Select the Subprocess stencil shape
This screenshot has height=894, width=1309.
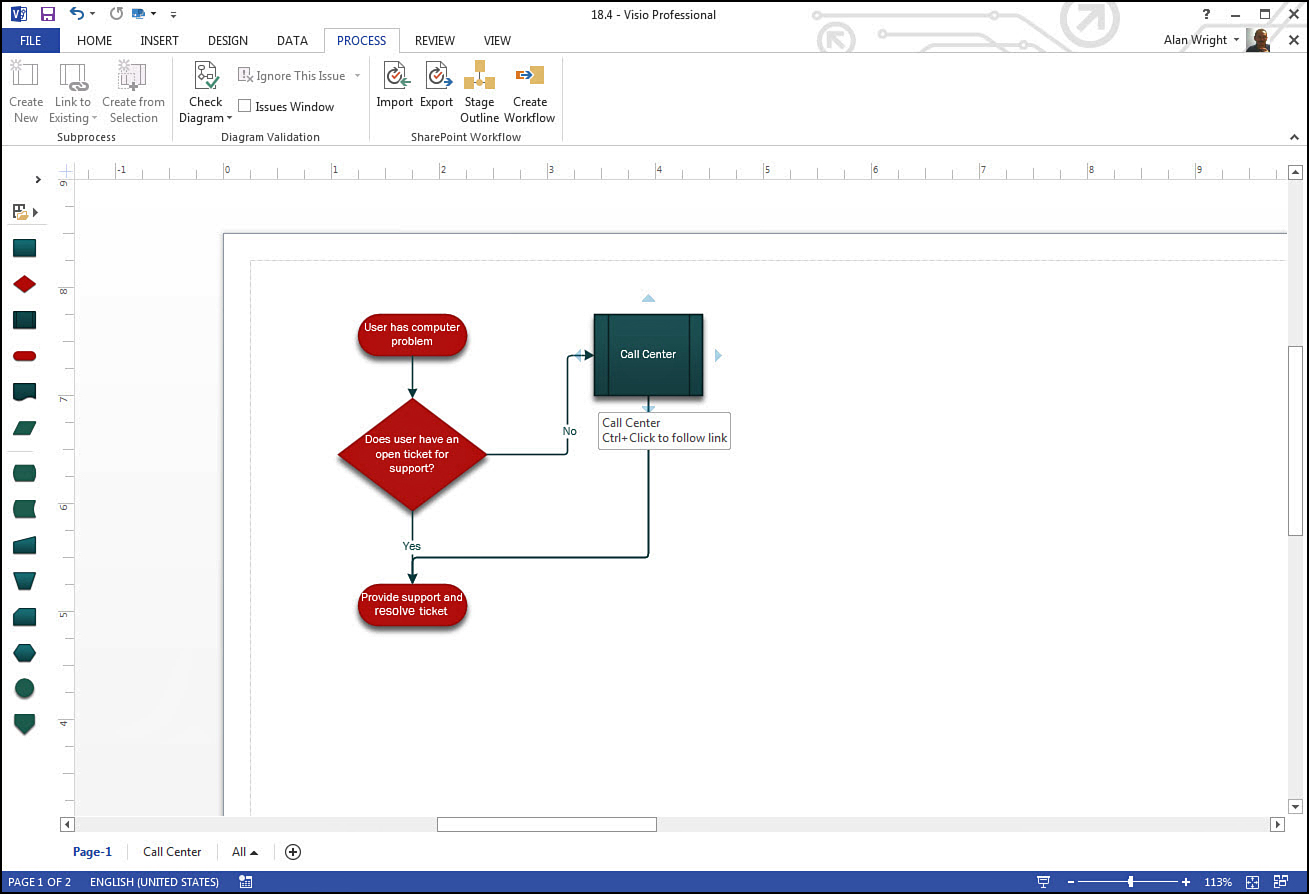point(25,320)
